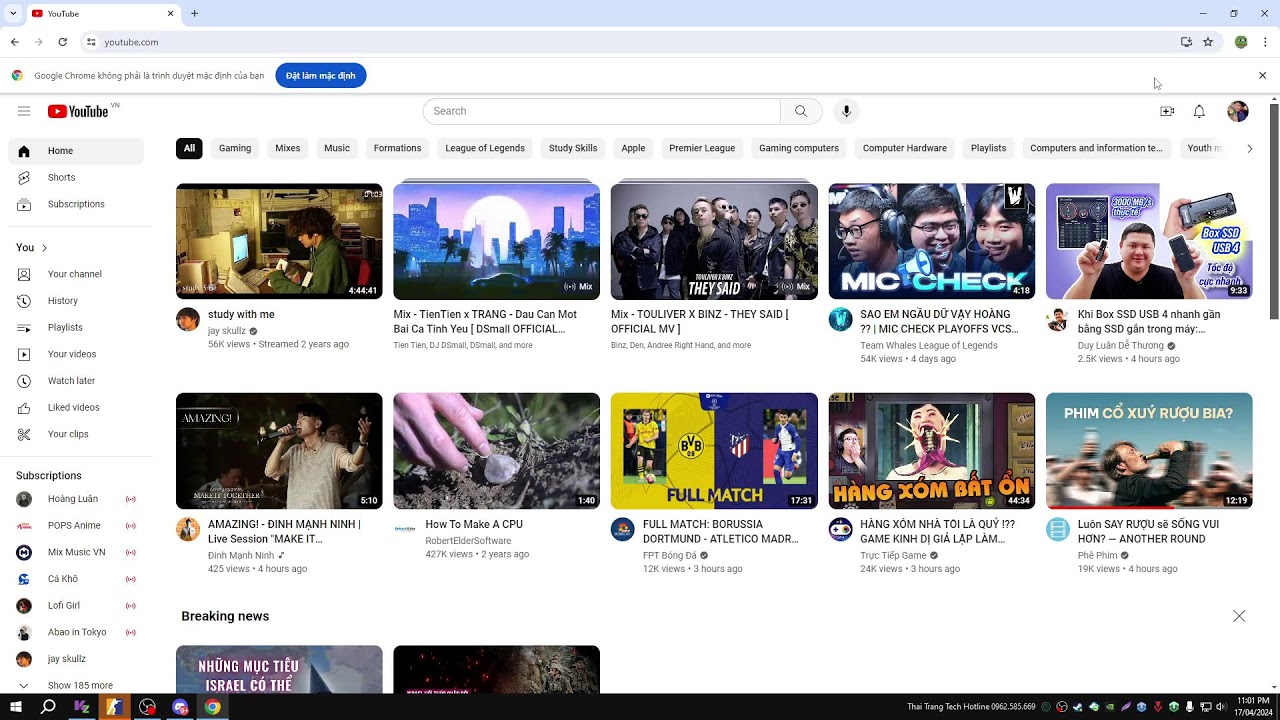Open POPS Anime subscription channel

[x=76, y=525]
